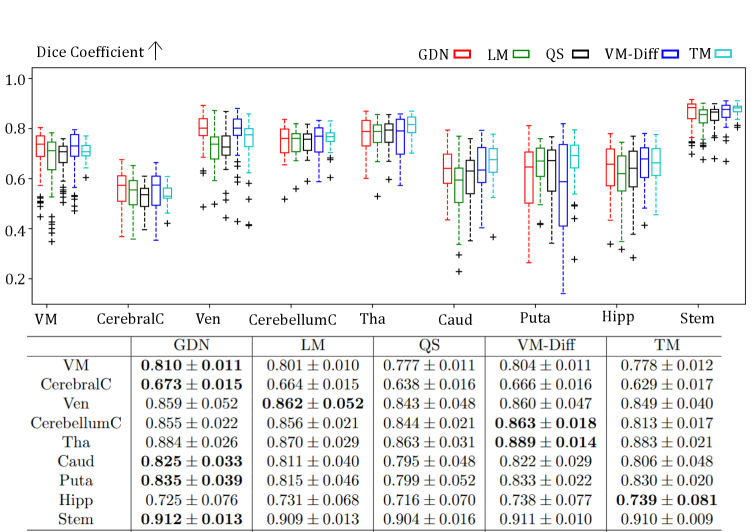Click the cell 0.870 ± 0.029
Viewport: 753px width, 532px height.
pos(313,442)
